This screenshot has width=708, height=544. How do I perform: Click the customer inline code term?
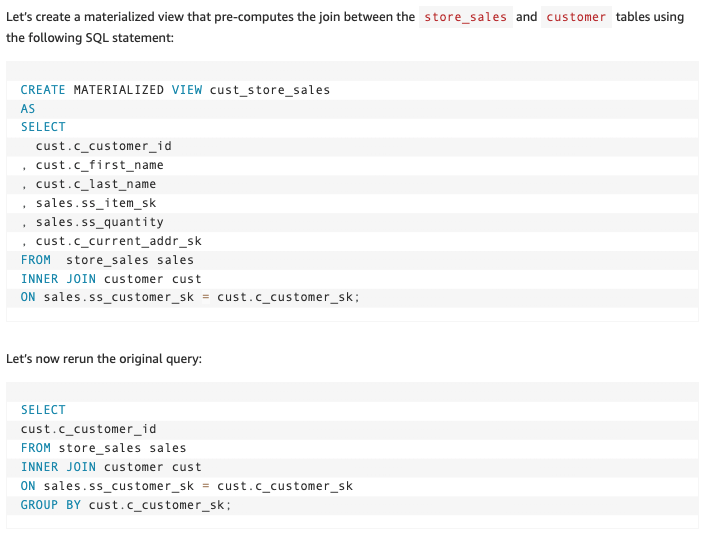(x=576, y=17)
